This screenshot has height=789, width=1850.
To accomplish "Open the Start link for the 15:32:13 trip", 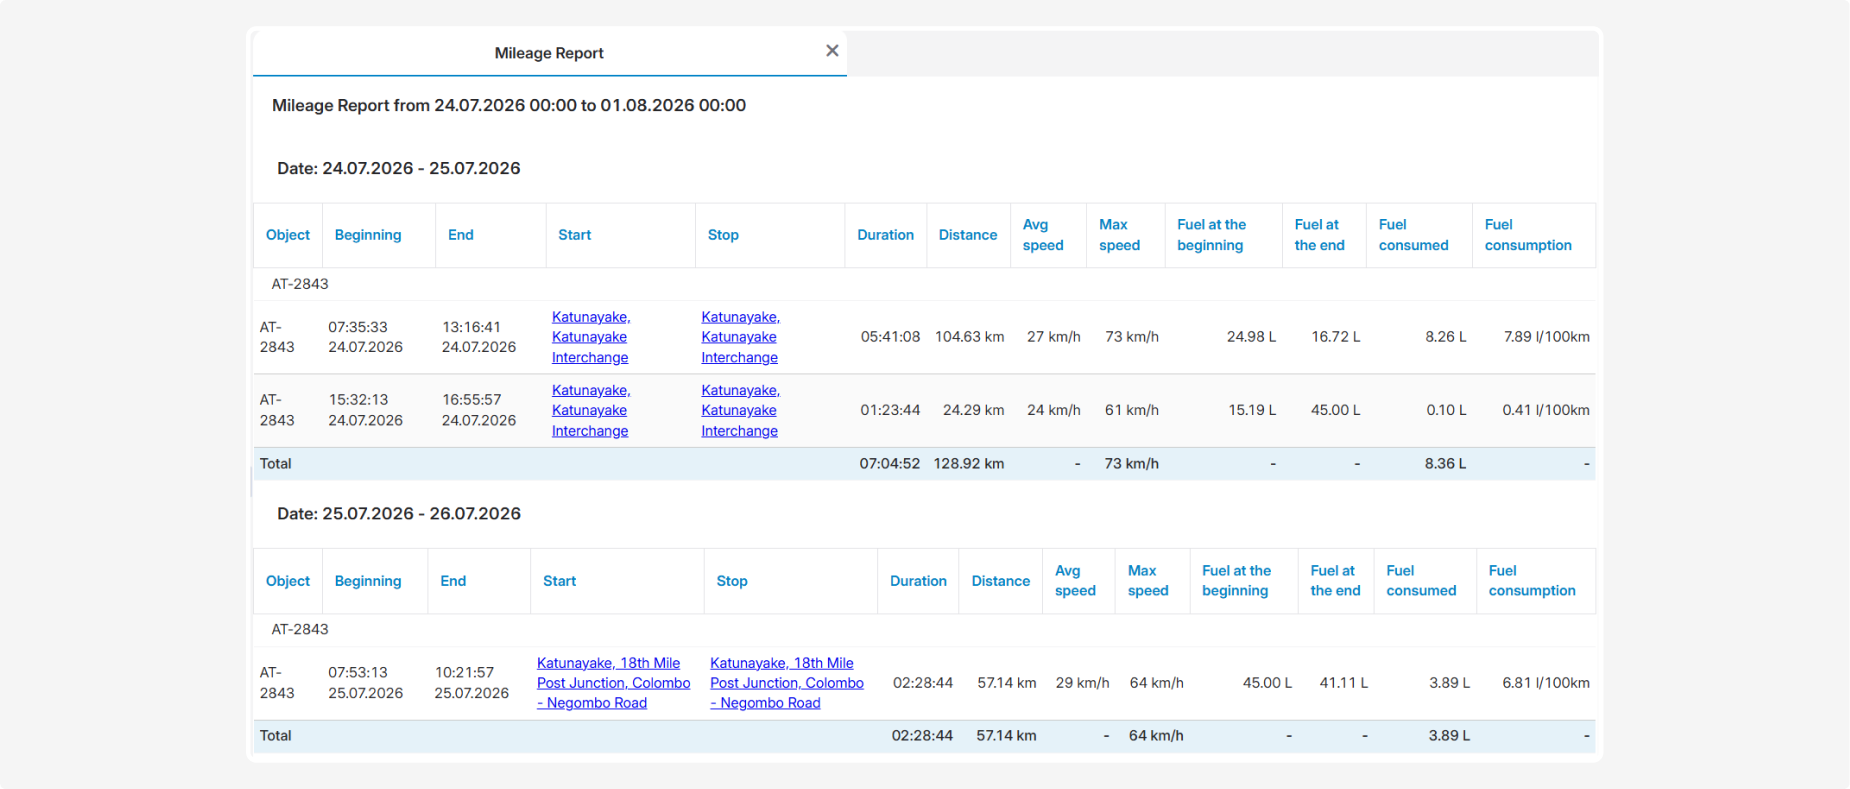I will 591,411.
